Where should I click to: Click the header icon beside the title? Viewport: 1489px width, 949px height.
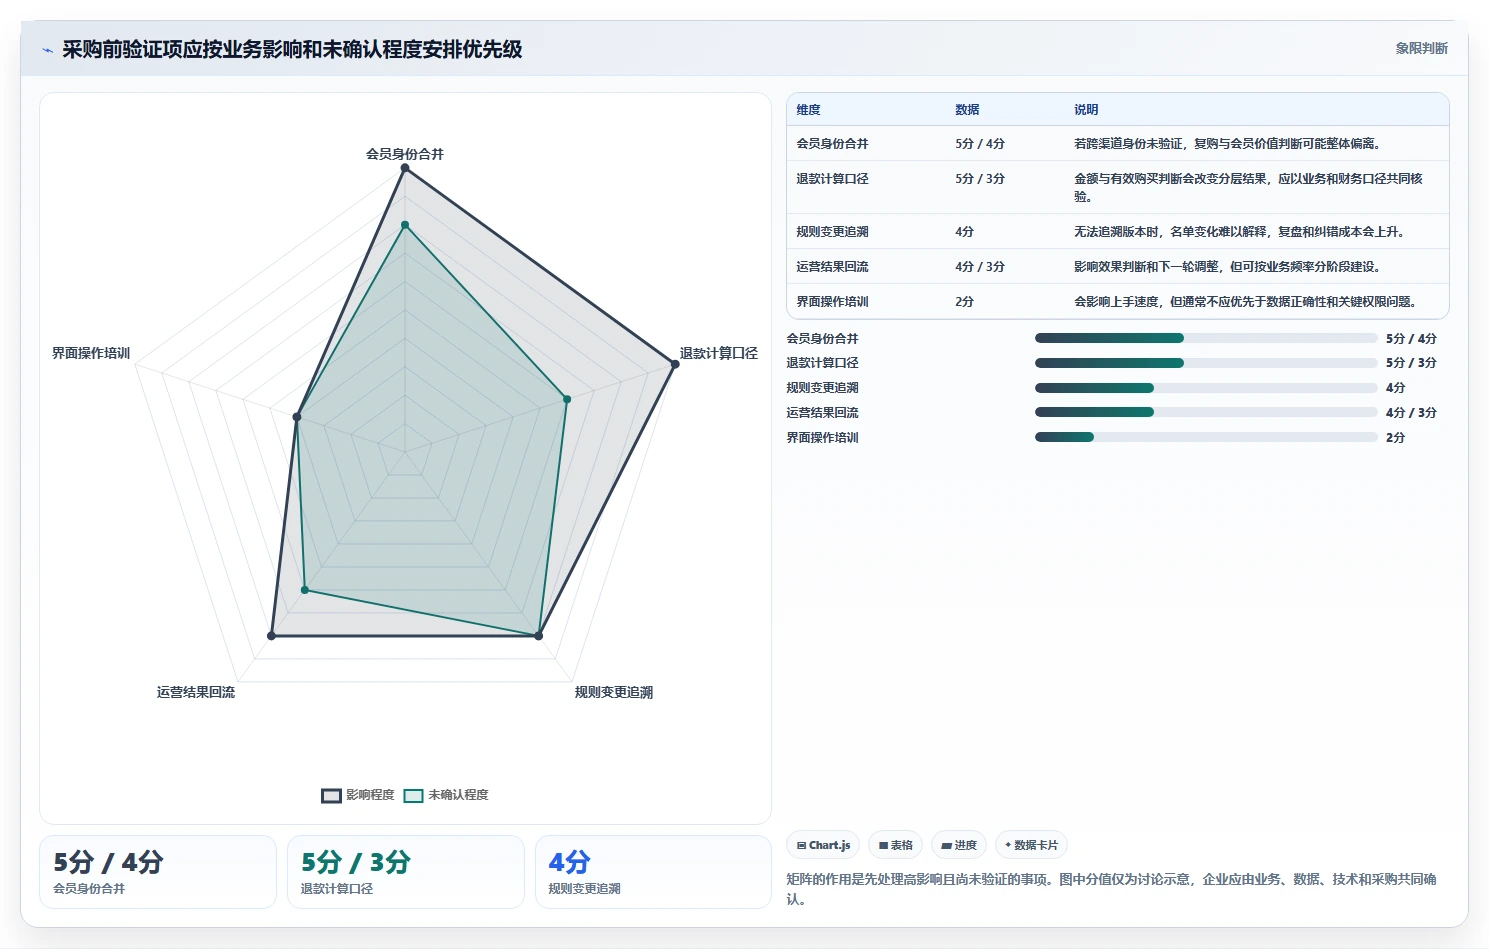coord(47,50)
